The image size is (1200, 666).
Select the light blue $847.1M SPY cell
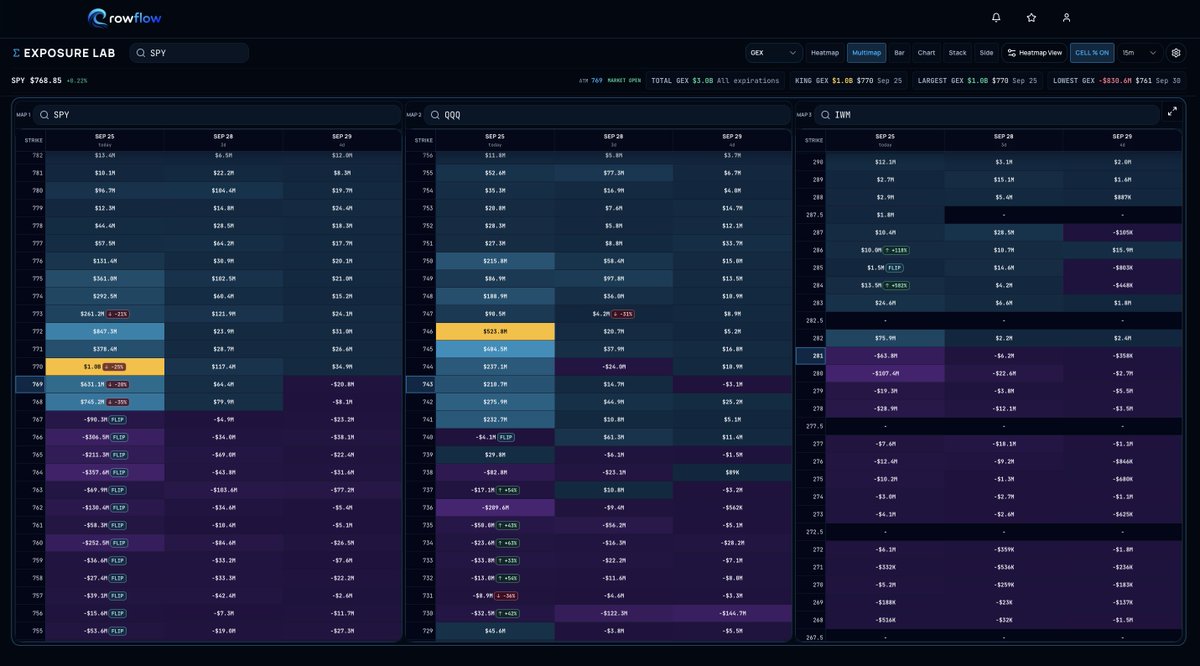tap(104, 330)
